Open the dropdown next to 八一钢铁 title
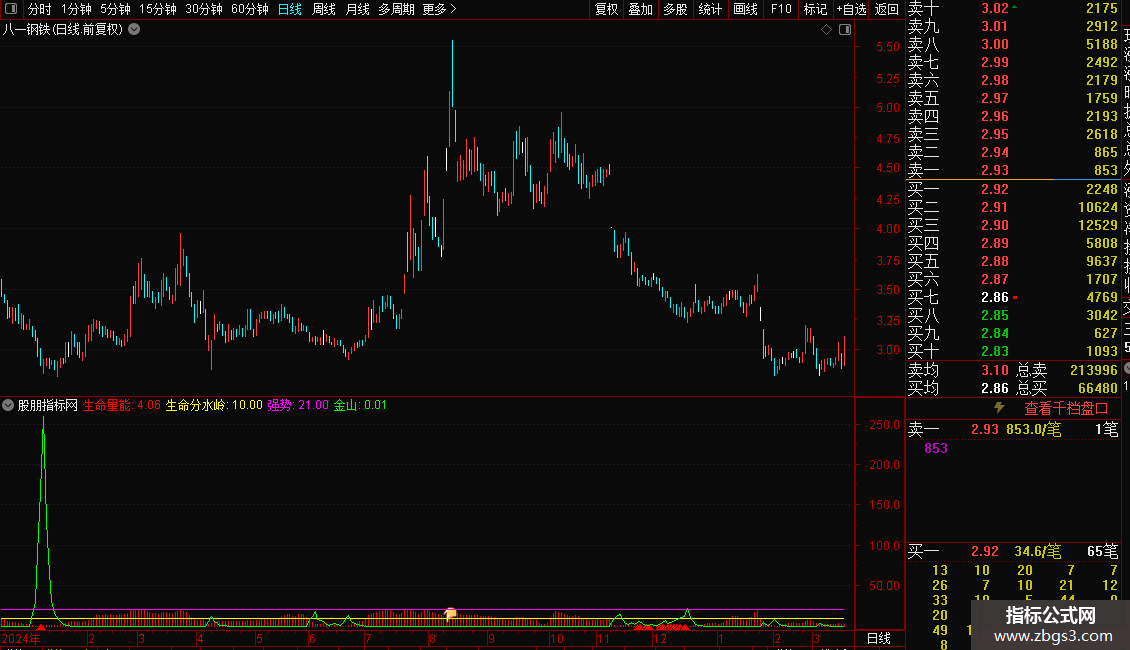Screen dimensions: 1130x650 click(134, 30)
